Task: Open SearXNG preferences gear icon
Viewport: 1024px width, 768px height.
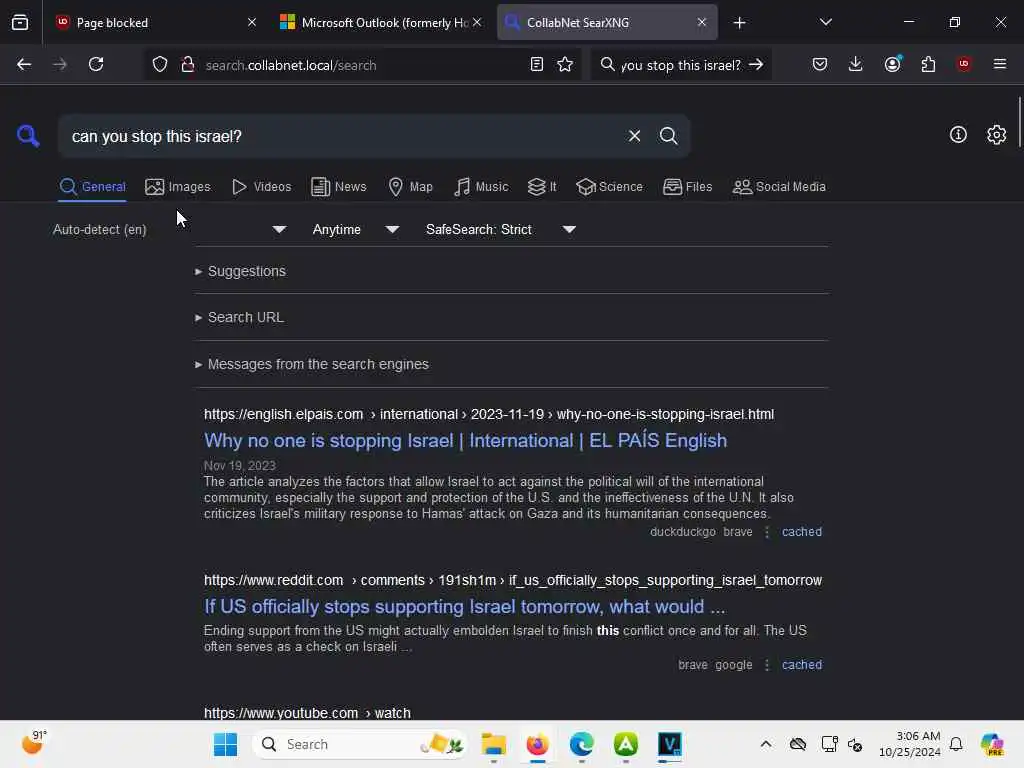Action: click(x=996, y=135)
